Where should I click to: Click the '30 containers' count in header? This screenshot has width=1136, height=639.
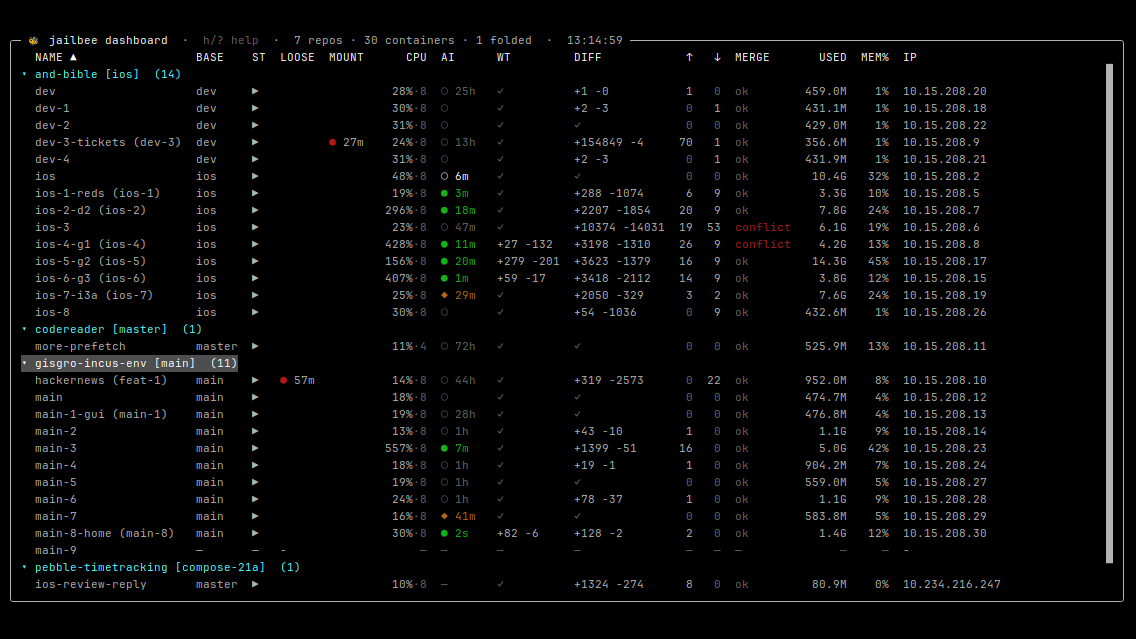pos(409,41)
